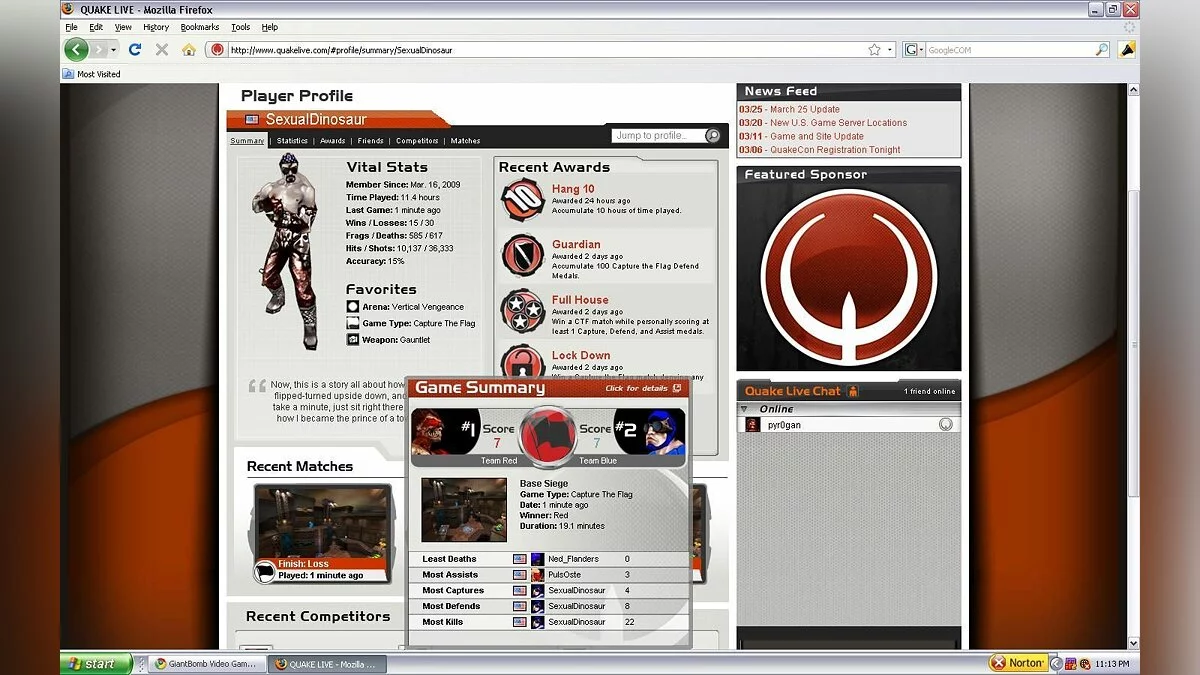Click the Lock Down award badge icon
This screenshot has width=1200, height=675.
click(x=522, y=363)
